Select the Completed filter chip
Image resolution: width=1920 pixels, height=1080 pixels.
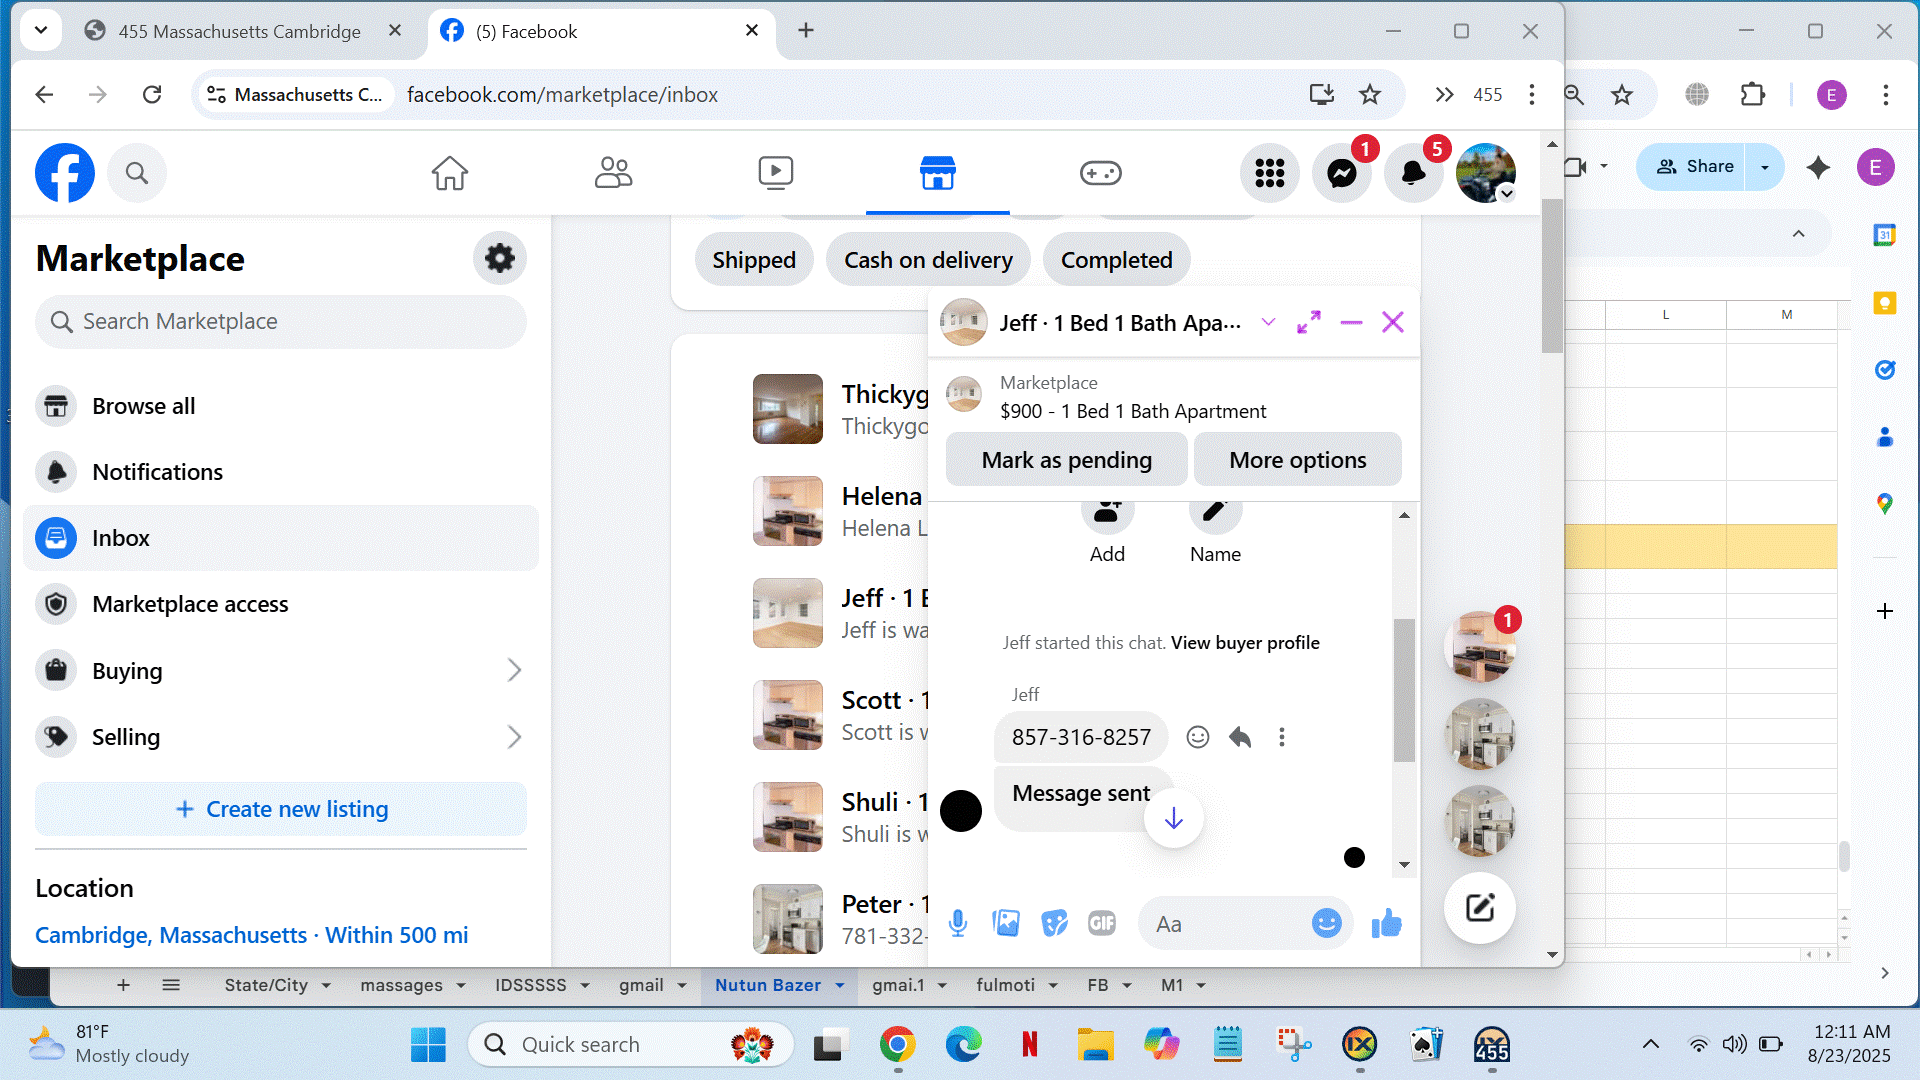1116,260
